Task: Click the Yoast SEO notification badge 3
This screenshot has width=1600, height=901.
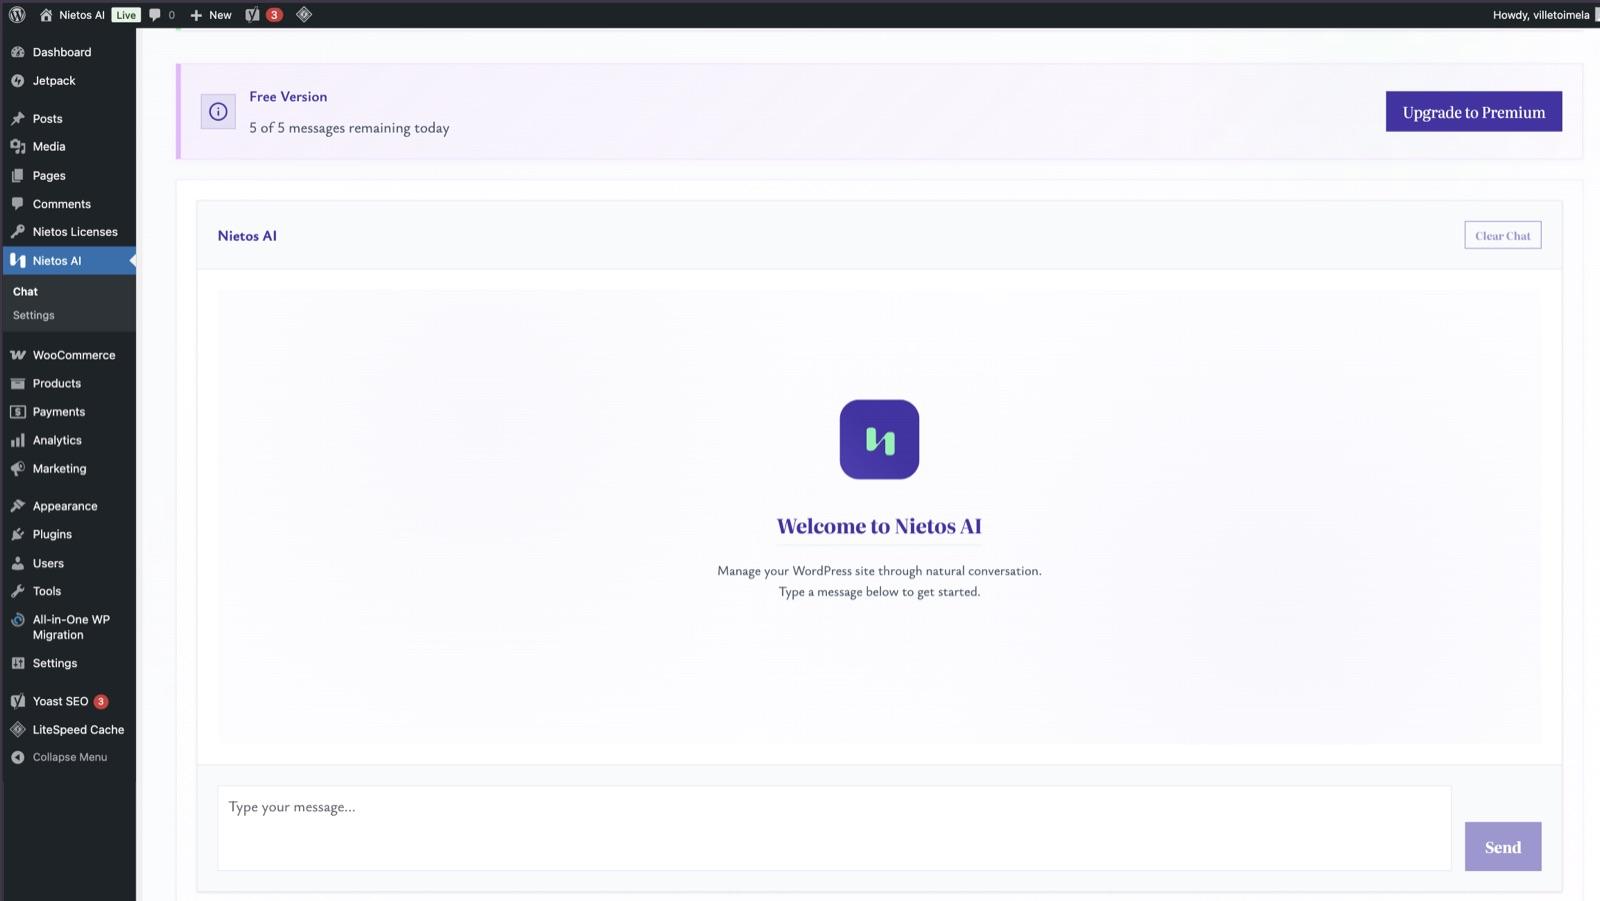Action: click(101, 701)
